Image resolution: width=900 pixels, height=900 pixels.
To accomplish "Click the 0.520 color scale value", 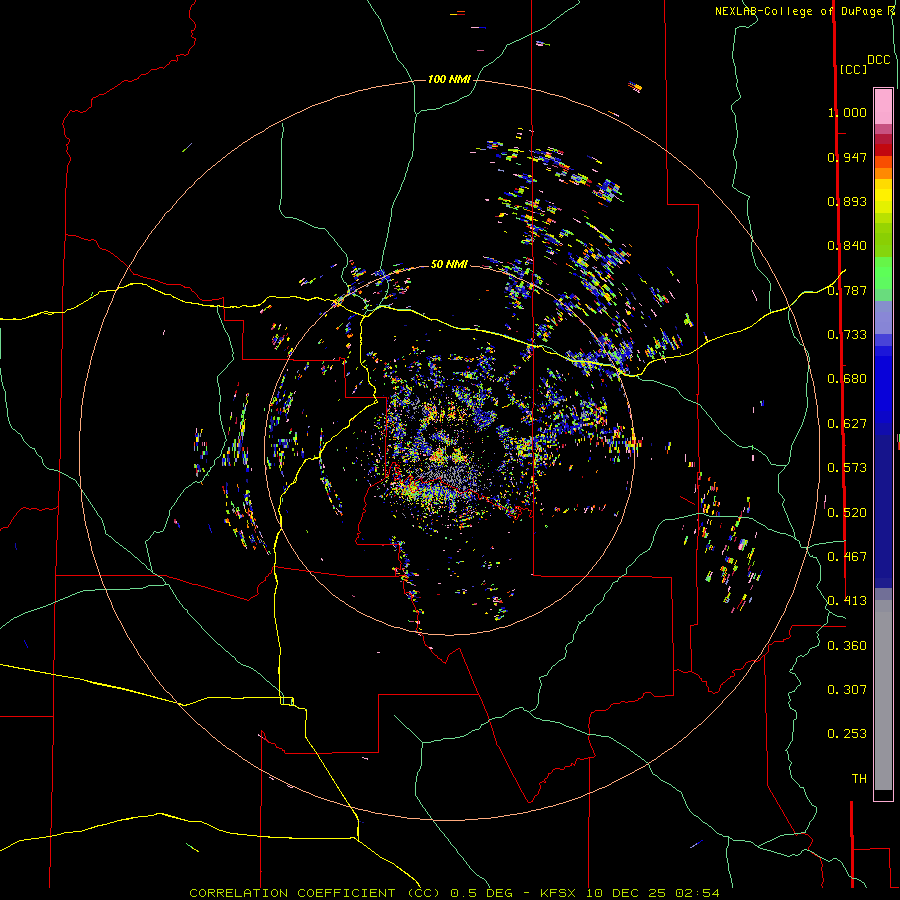I will click(x=847, y=513).
